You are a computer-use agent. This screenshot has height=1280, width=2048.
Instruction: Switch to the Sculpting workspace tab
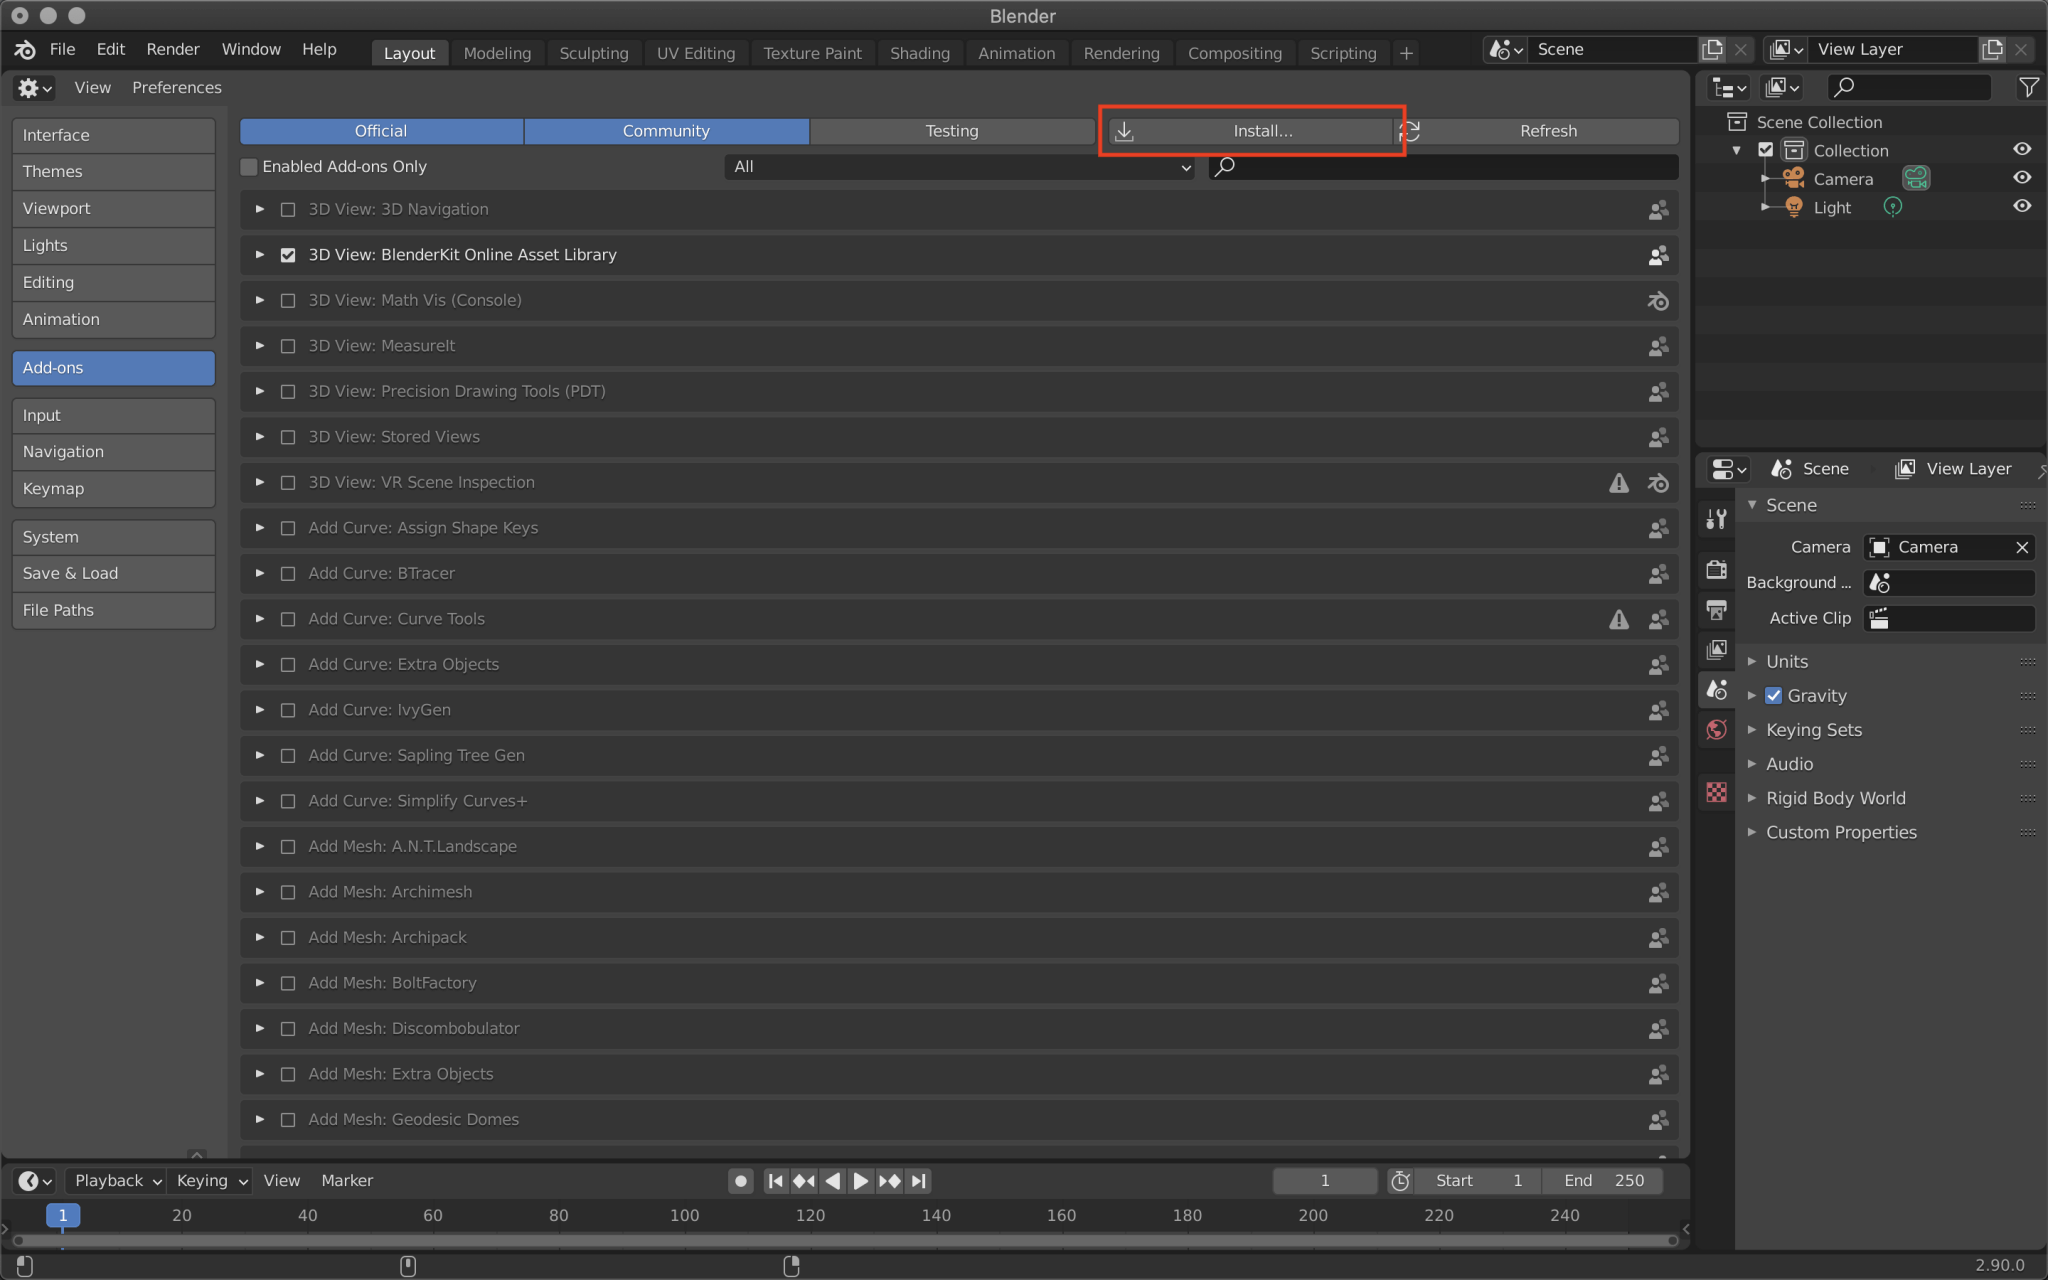593,53
